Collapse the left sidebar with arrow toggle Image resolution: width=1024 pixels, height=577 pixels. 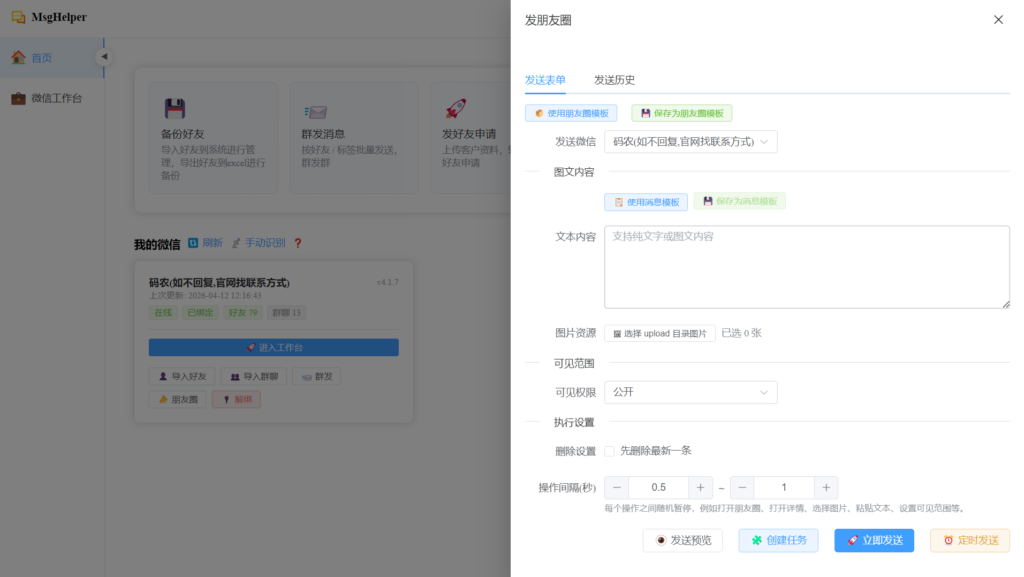103,57
